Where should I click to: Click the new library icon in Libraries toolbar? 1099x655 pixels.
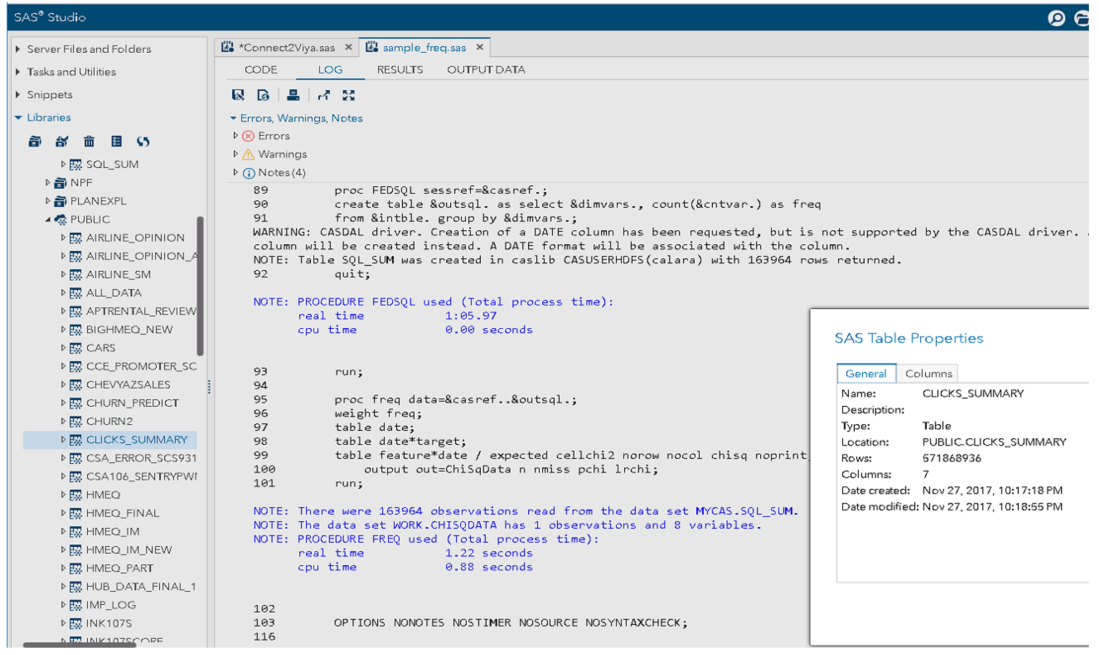pos(35,142)
